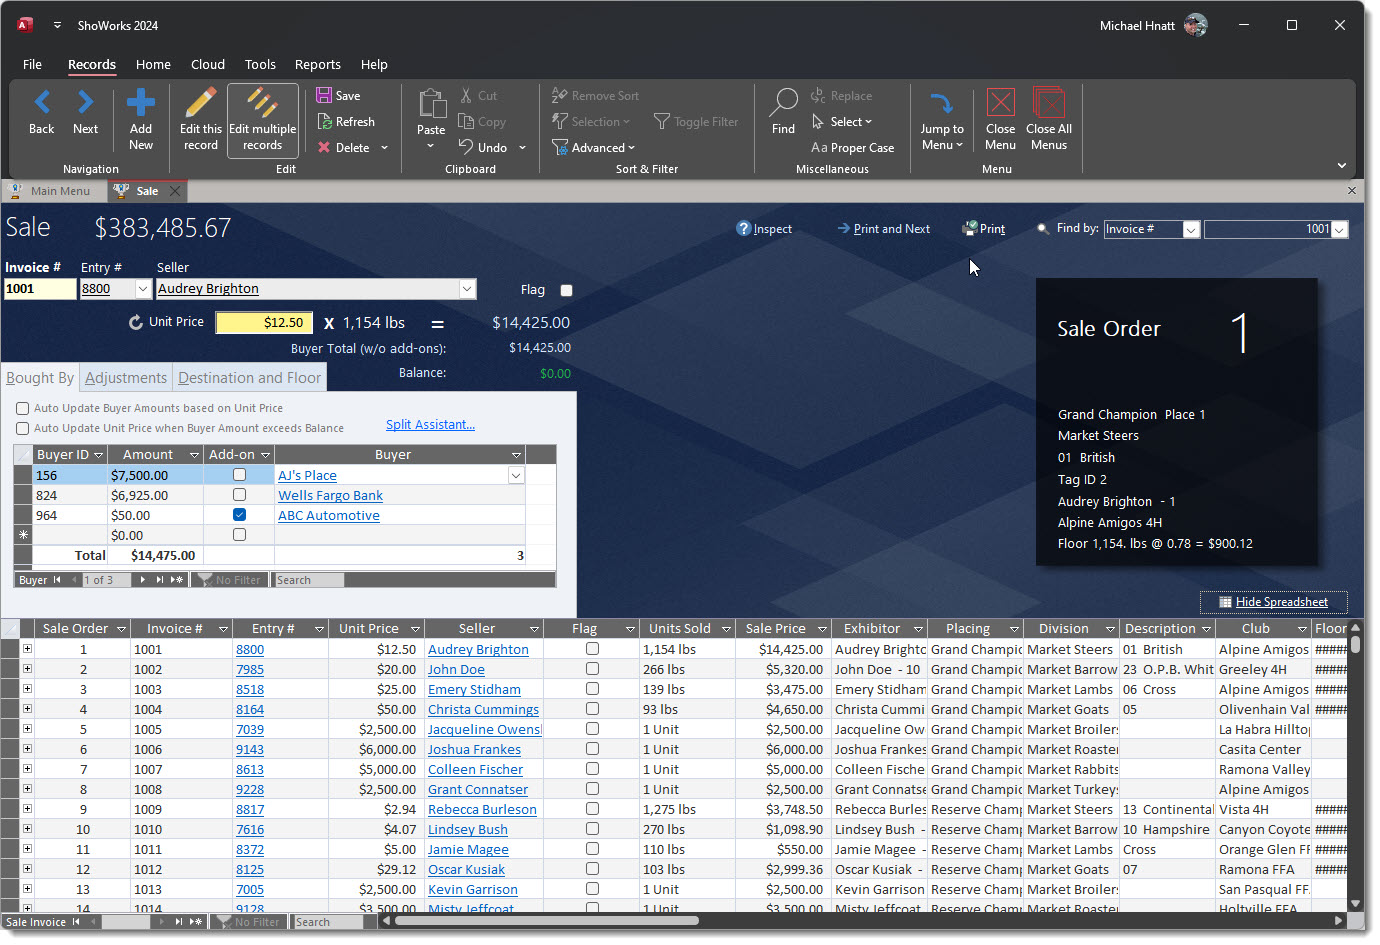Enable Auto Update Buyer Amounts checkbox
Screen dimensions: 1380x945
click(x=22, y=408)
